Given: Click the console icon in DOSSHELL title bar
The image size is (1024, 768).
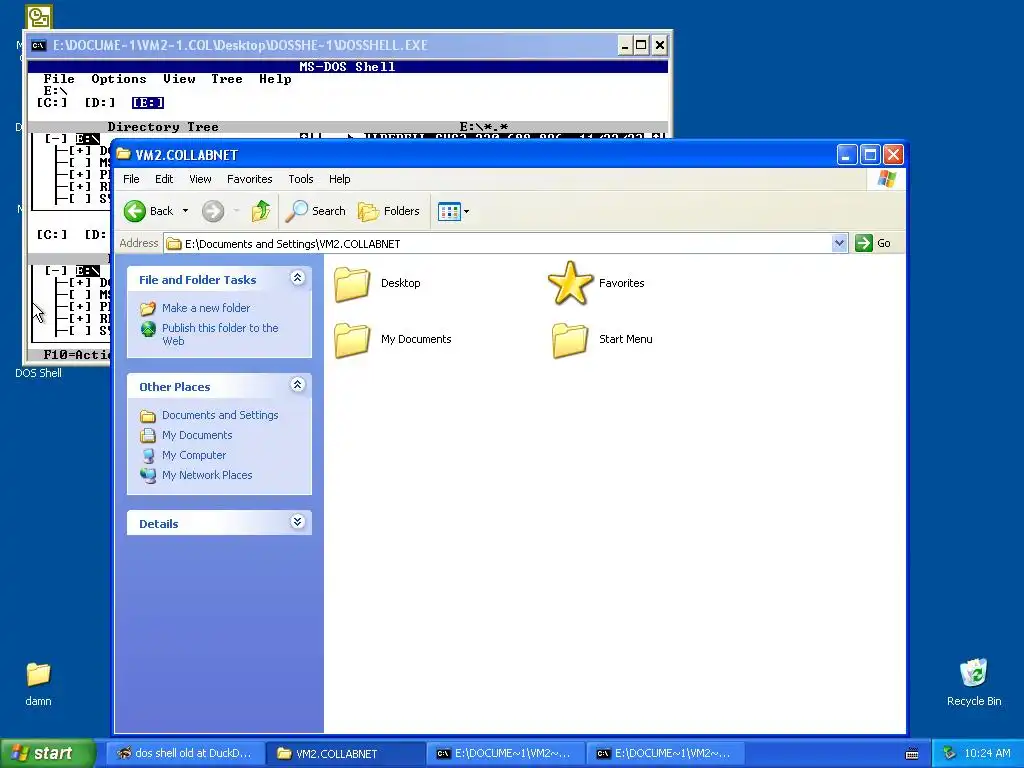Looking at the screenshot, I should [x=39, y=45].
